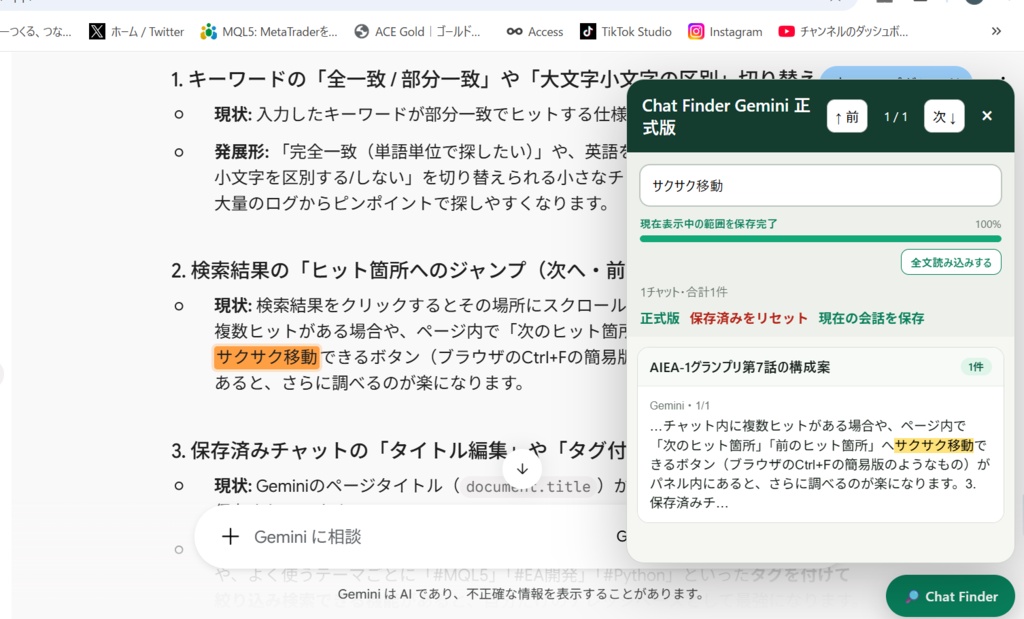
Task: Click the green save progress bar
Action: pyautogui.click(x=820, y=239)
